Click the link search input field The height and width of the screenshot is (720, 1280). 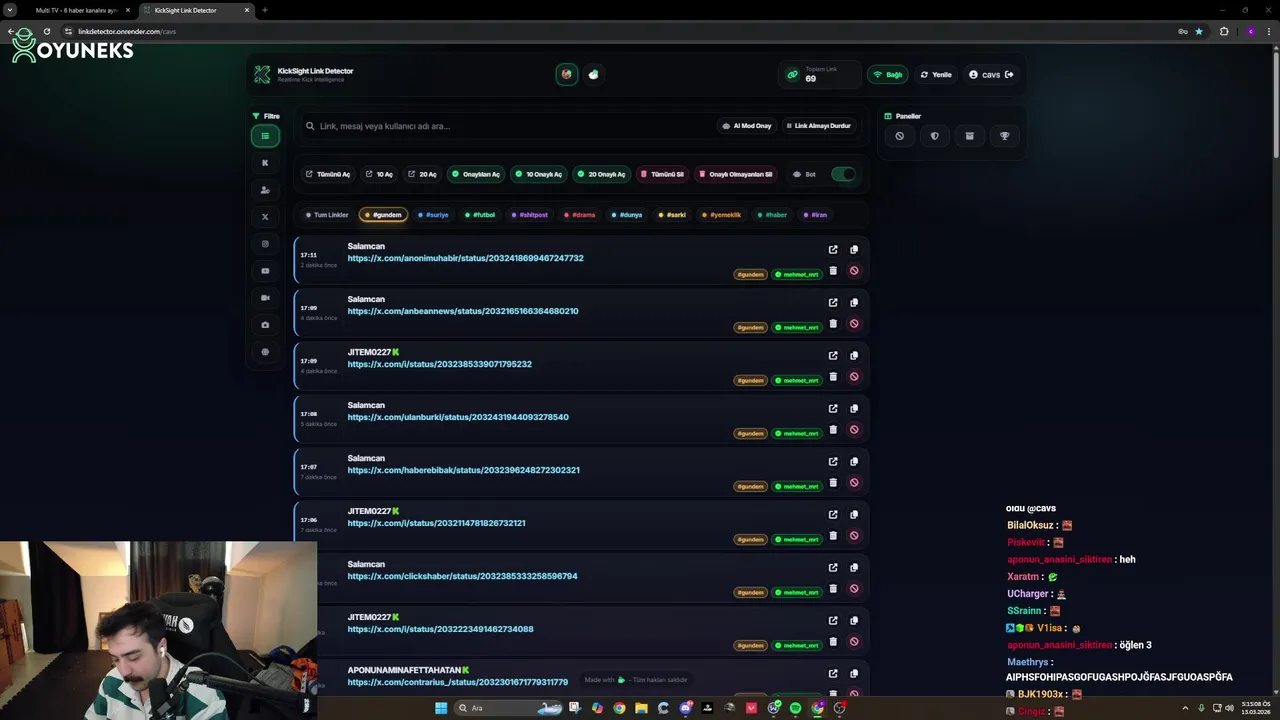click(505, 126)
